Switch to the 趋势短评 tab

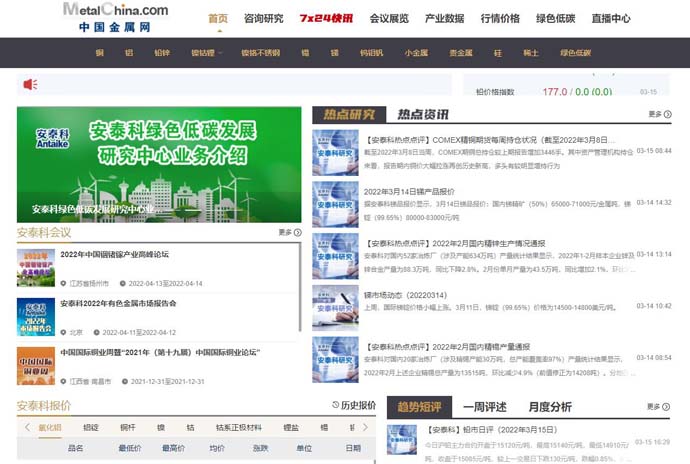point(419,407)
